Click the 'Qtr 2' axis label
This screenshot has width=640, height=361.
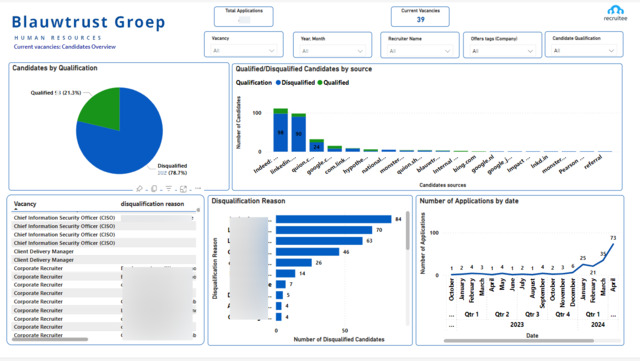(502, 314)
